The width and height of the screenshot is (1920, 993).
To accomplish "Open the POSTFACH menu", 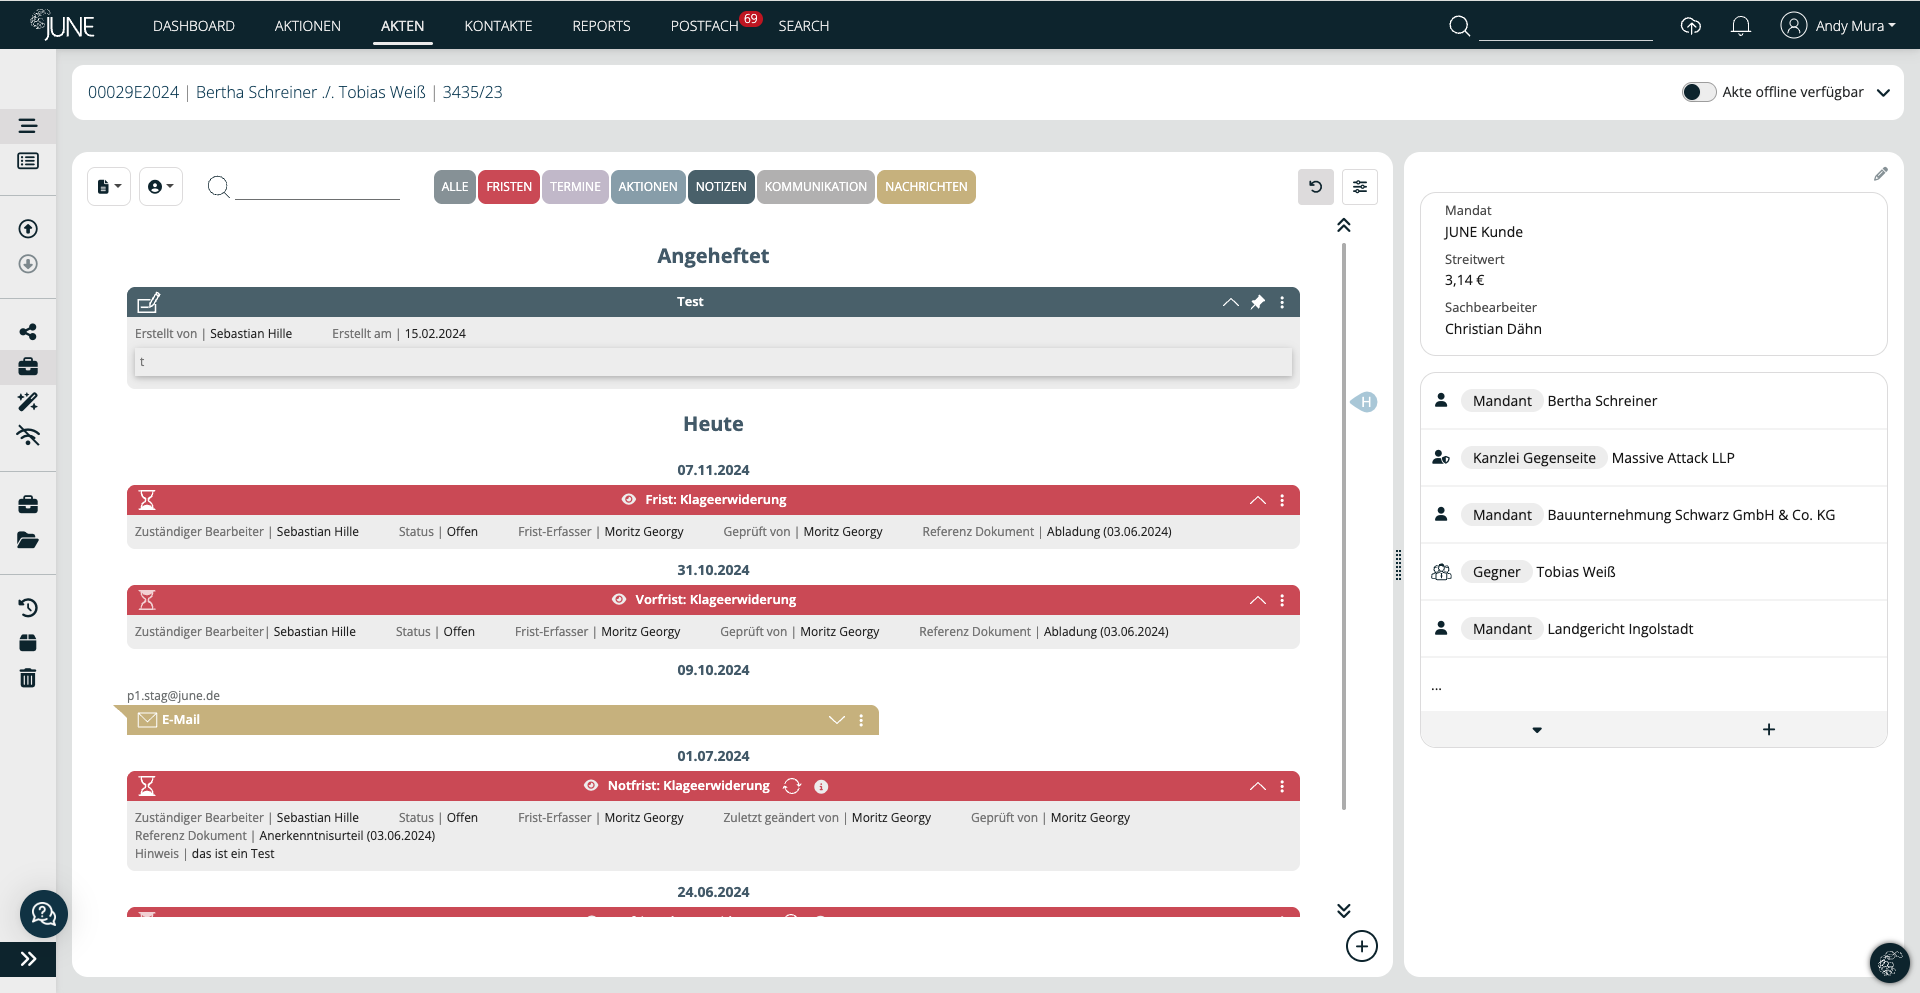I will (x=704, y=26).
